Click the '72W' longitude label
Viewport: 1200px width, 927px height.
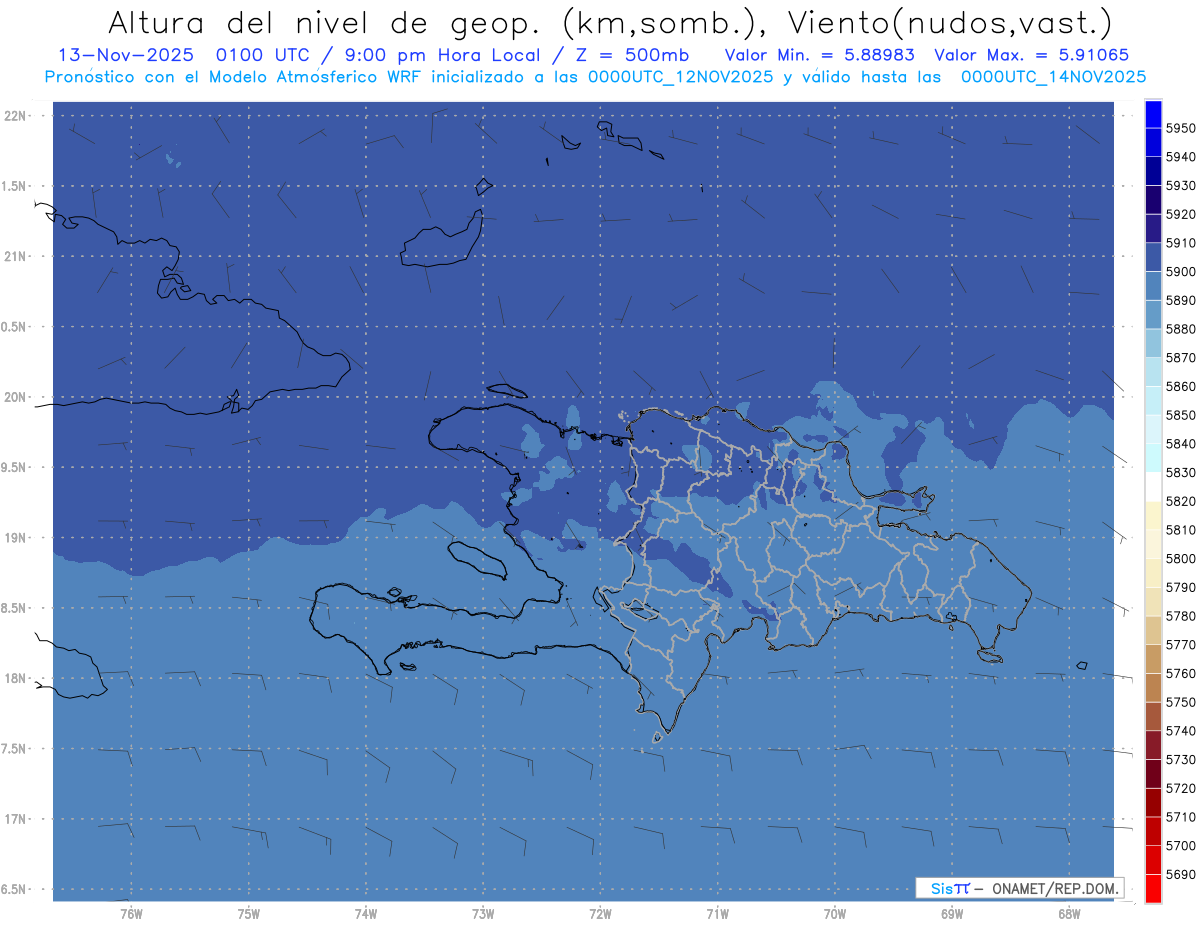tap(601, 914)
